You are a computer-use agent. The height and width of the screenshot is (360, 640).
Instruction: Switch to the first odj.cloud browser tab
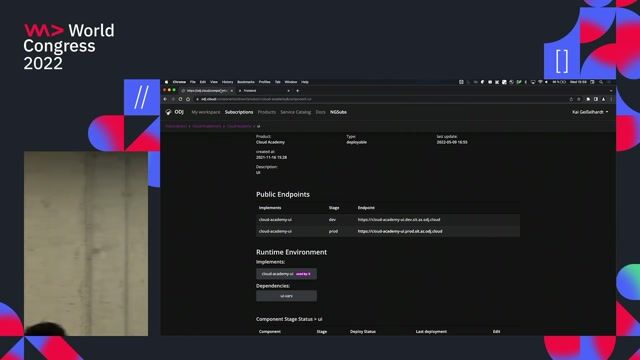point(207,91)
